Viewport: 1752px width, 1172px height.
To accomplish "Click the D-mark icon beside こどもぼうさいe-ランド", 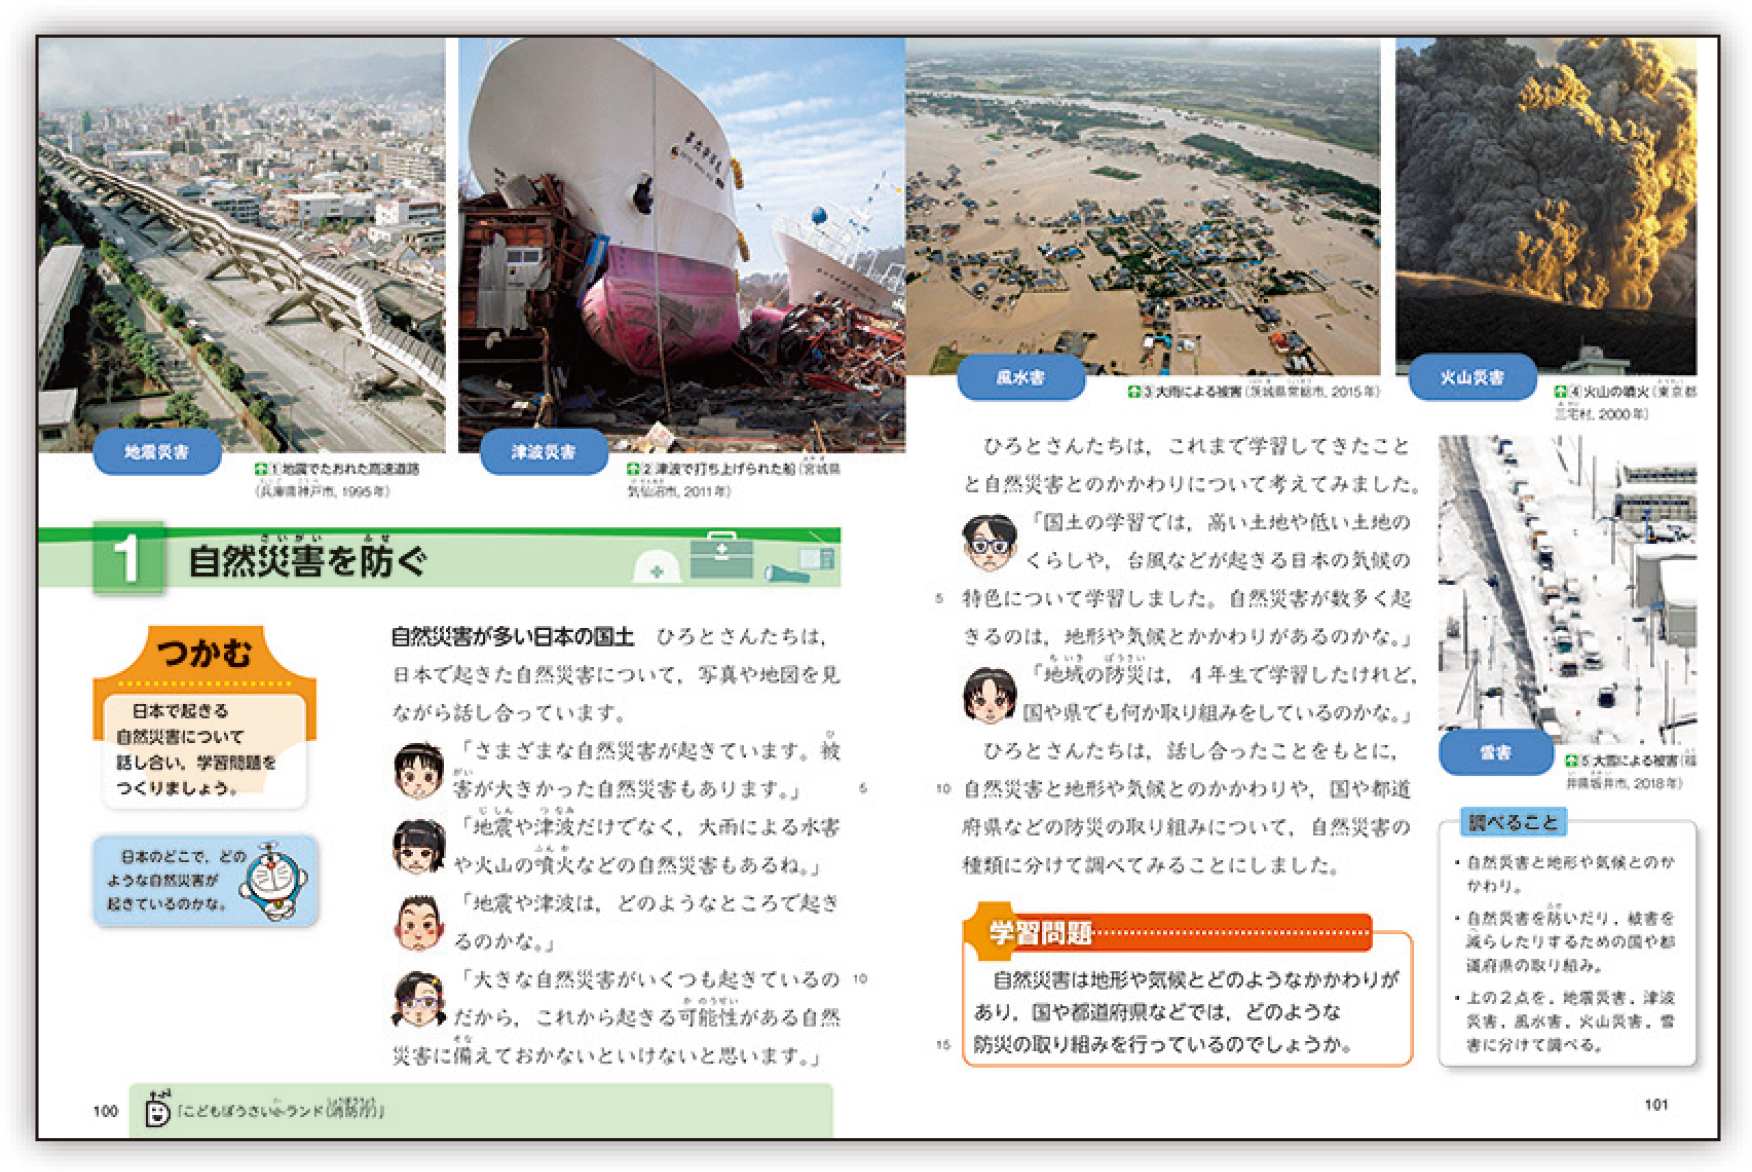I will tap(157, 1109).
